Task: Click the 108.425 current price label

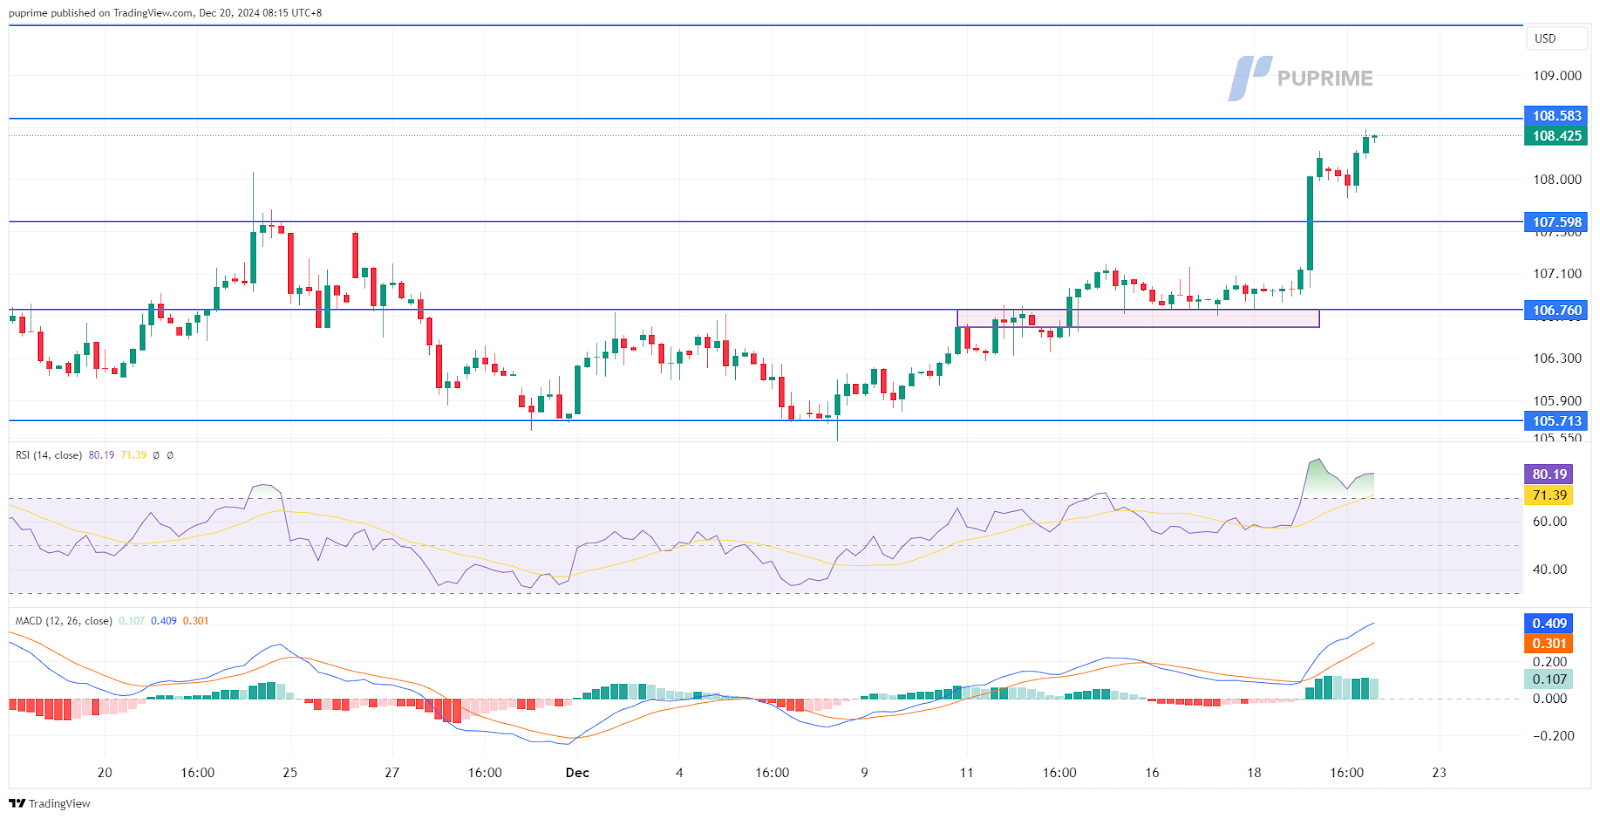Action: [x=1555, y=136]
